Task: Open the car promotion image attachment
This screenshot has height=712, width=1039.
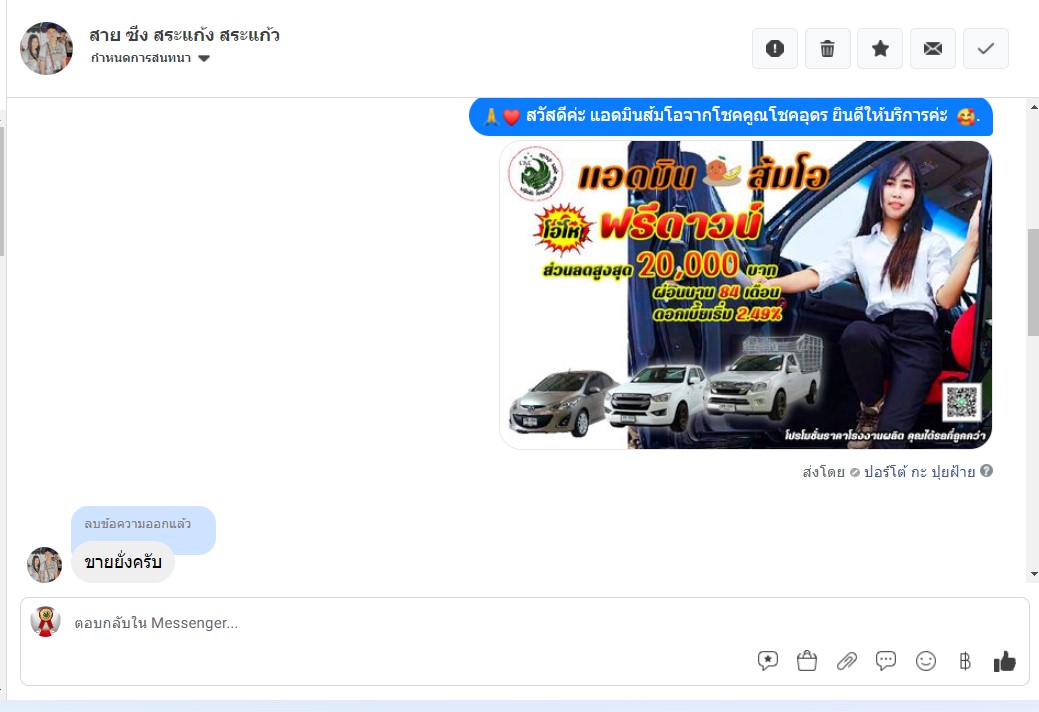Action: [x=745, y=295]
